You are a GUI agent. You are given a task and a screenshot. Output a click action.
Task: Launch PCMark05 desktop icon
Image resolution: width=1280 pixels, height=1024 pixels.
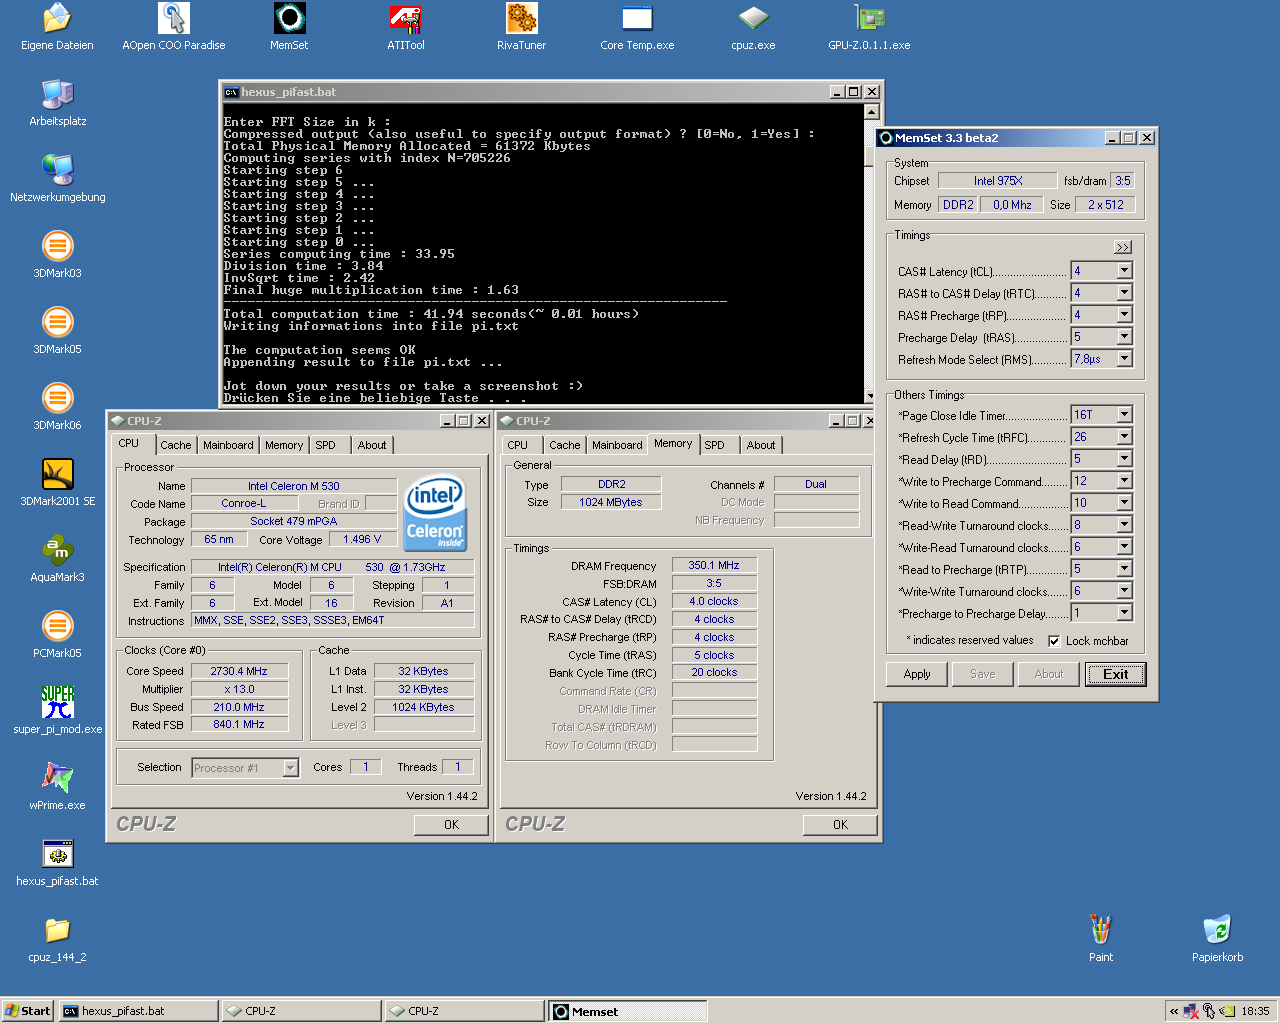click(57, 635)
